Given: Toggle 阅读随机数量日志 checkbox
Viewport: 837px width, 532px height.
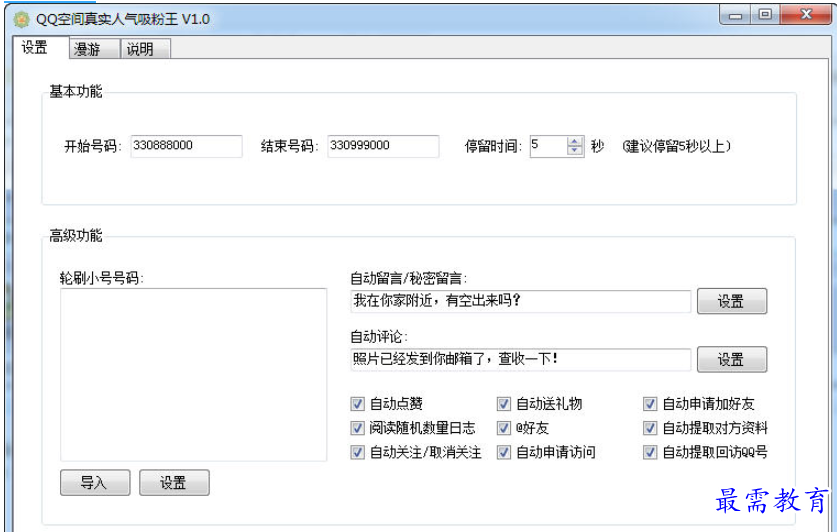Looking at the screenshot, I should tap(357, 428).
